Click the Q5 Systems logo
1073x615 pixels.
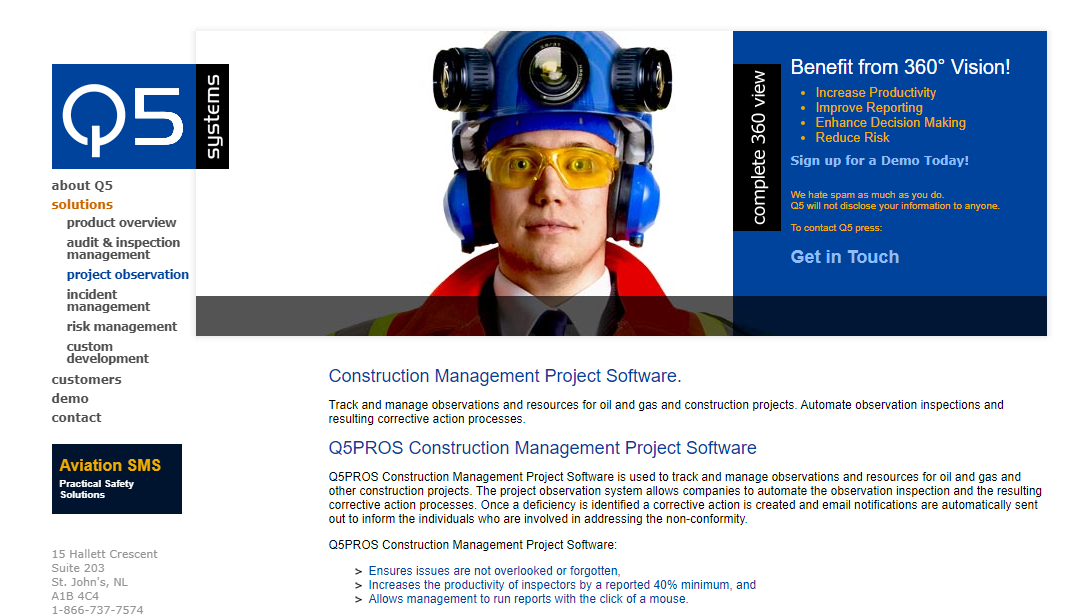pos(139,116)
